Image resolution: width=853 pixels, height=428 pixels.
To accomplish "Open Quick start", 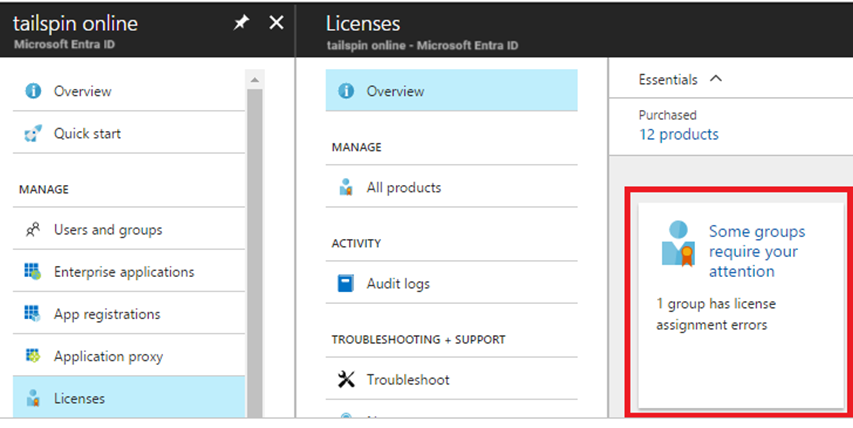I will pyautogui.click(x=129, y=133).
